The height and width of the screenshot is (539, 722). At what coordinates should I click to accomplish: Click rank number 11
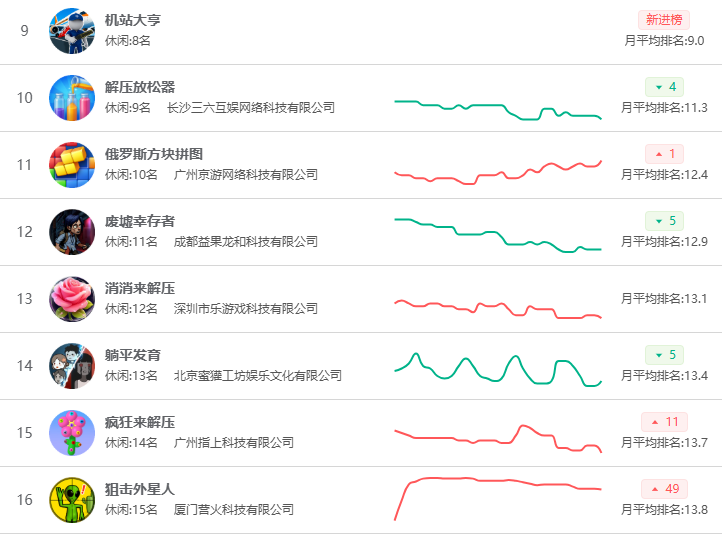click(24, 165)
